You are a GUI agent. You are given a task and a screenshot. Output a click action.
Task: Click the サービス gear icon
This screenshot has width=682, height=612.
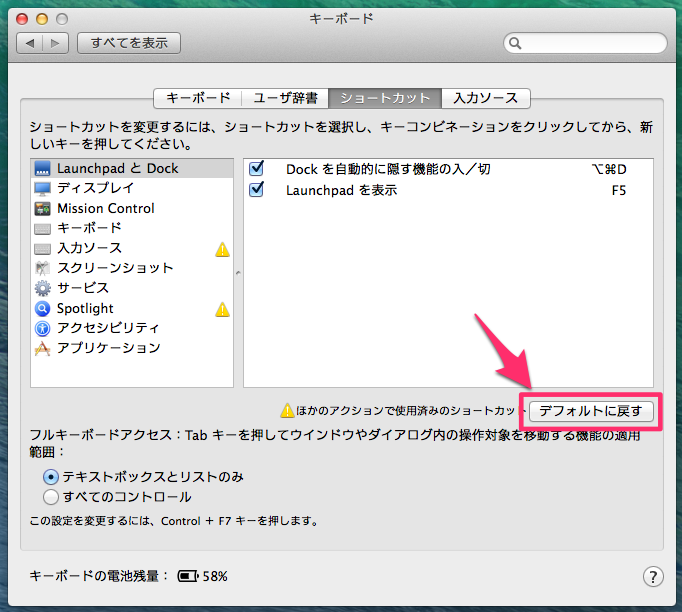(43, 288)
